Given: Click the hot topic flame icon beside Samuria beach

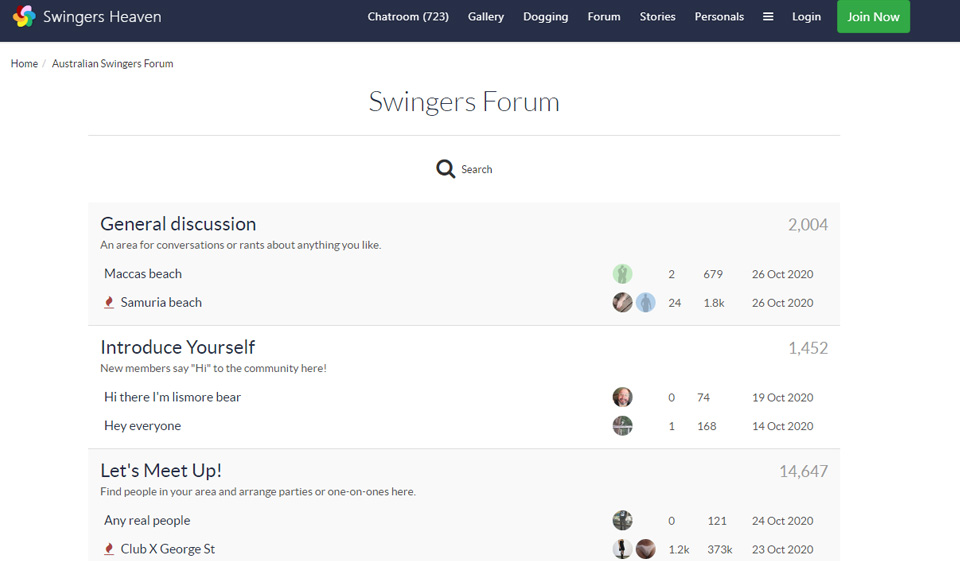Looking at the screenshot, I should click(109, 302).
